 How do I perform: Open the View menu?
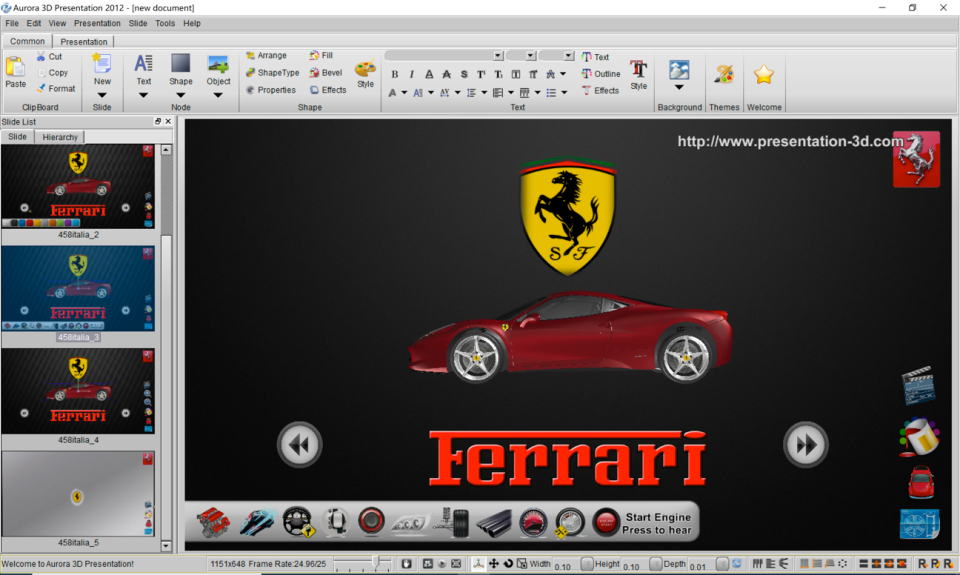click(x=58, y=23)
